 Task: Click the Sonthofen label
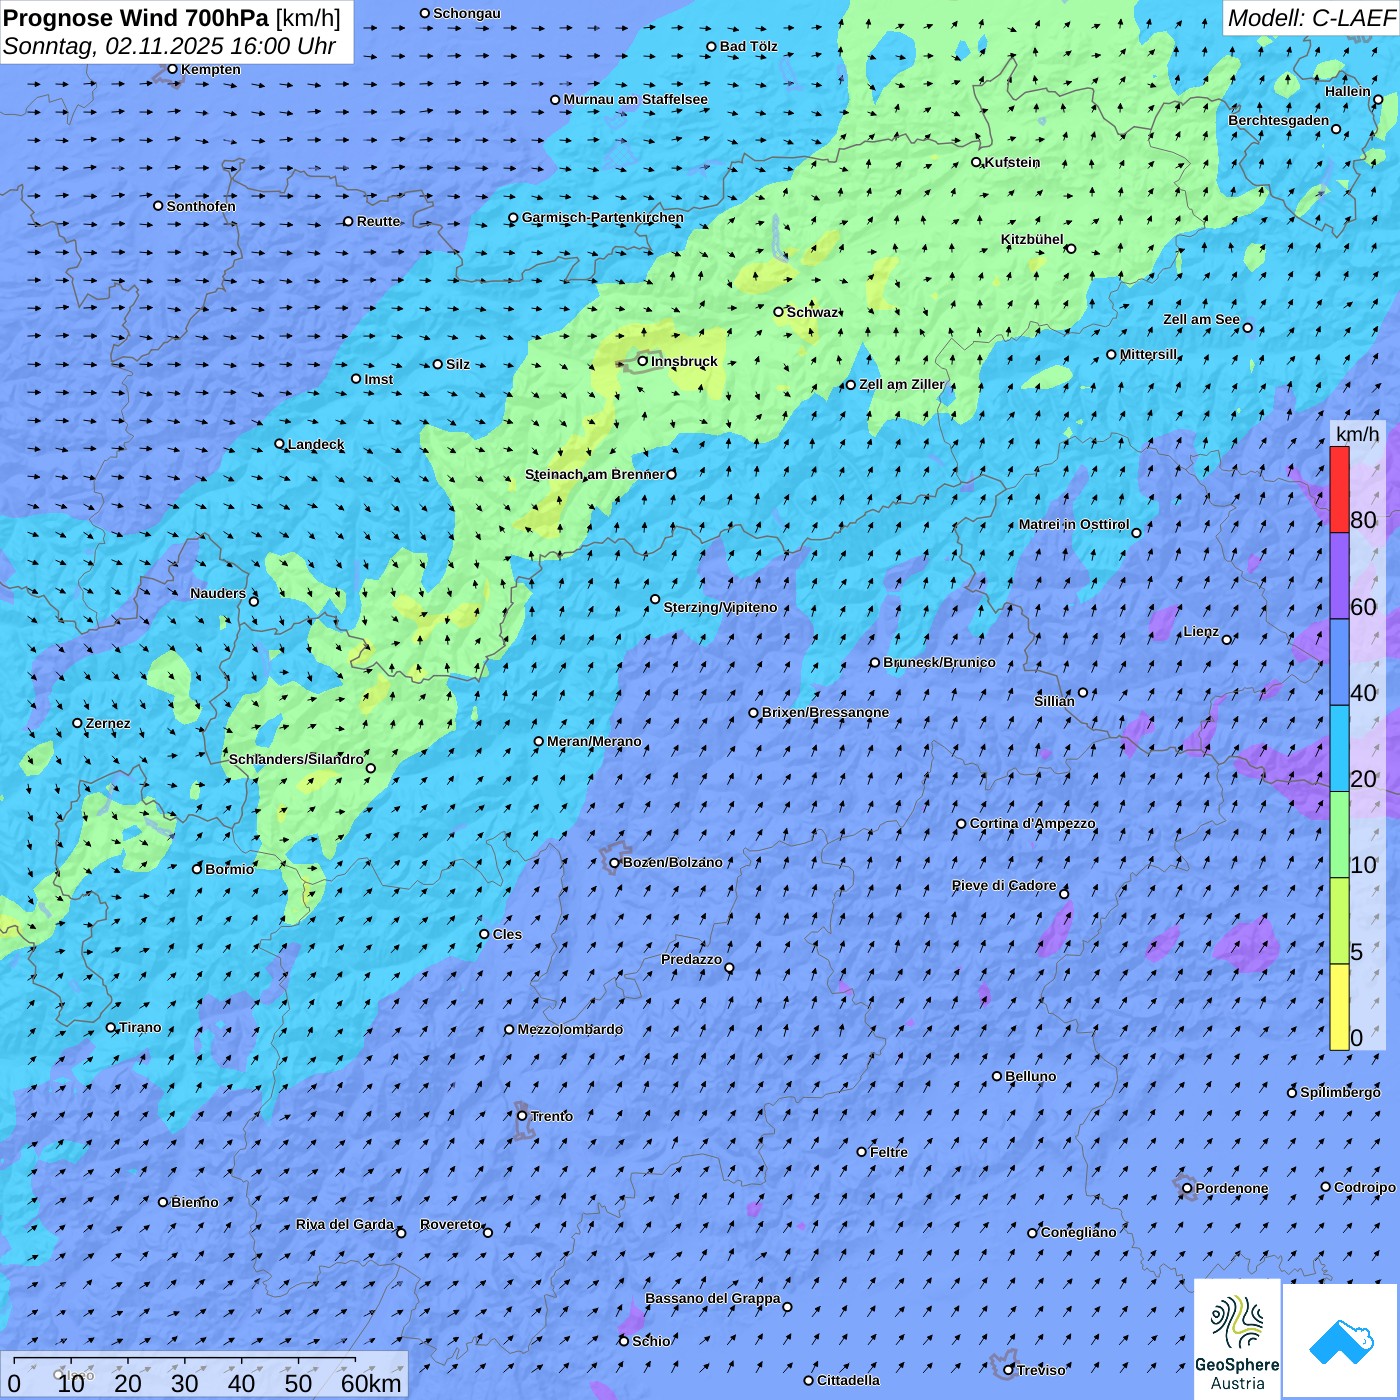point(201,206)
